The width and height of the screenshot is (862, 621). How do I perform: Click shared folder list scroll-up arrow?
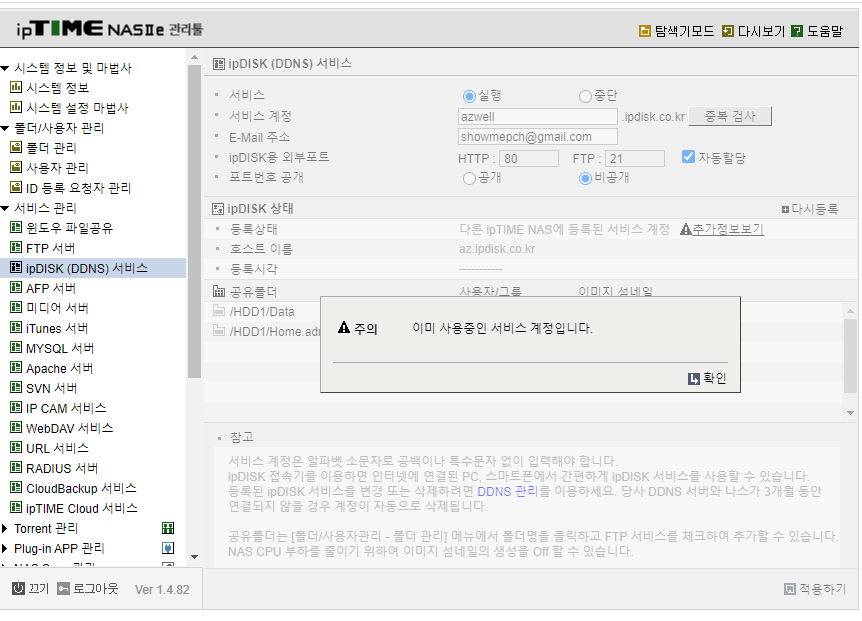point(850,311)
